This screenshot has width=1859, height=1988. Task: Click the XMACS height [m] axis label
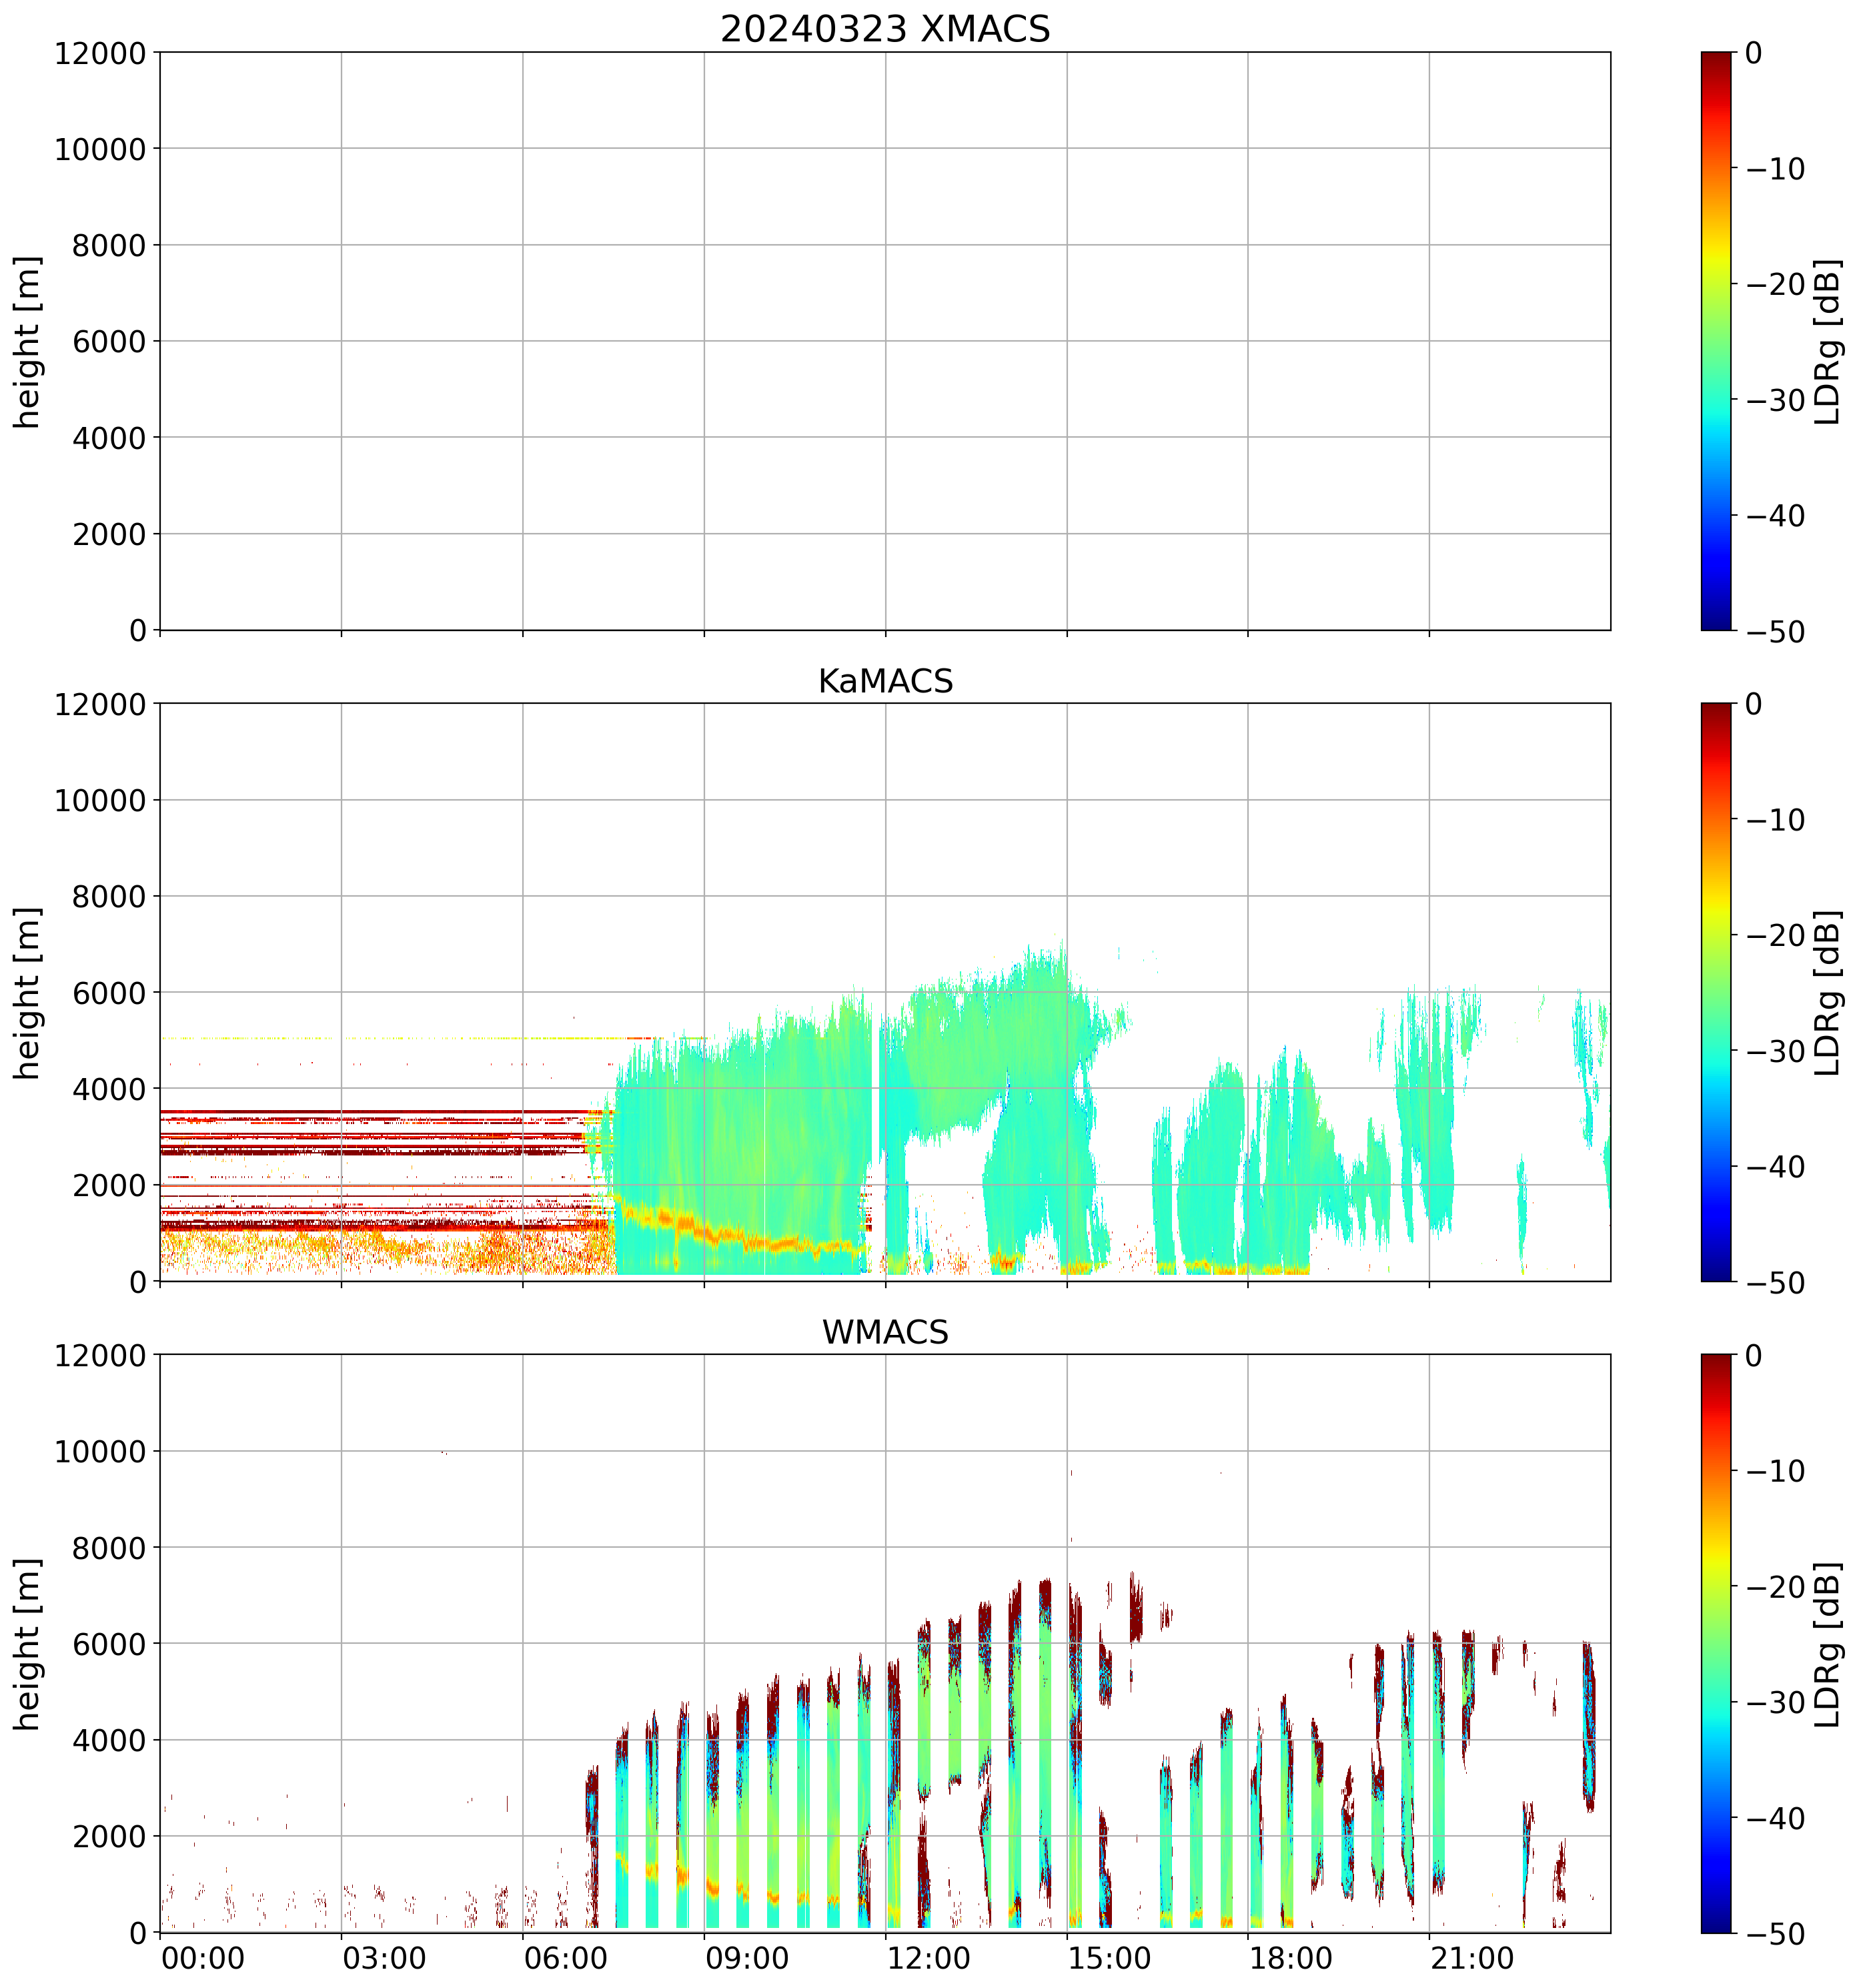pyautogui.click(x=28, y=341)
